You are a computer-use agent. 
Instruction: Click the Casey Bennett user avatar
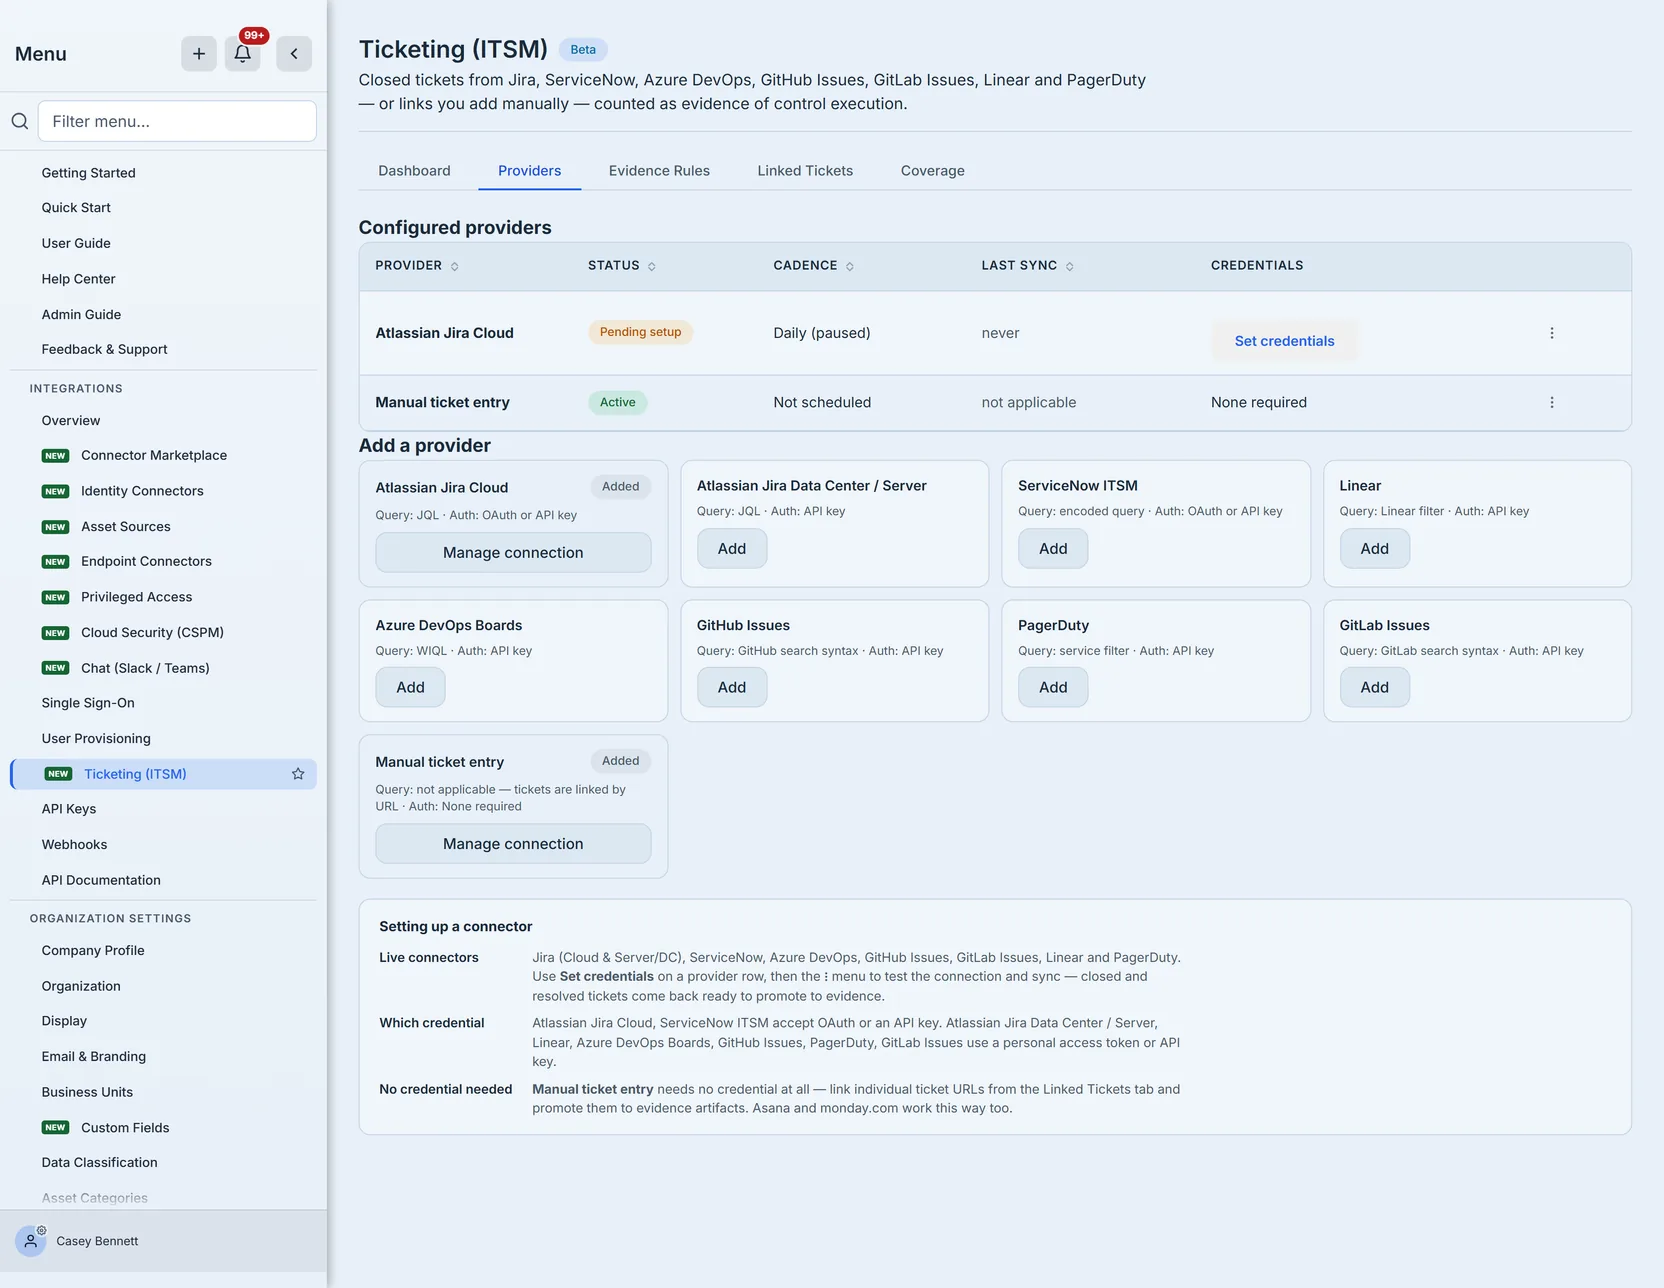pyautogui.click(x=31, y=1241)
